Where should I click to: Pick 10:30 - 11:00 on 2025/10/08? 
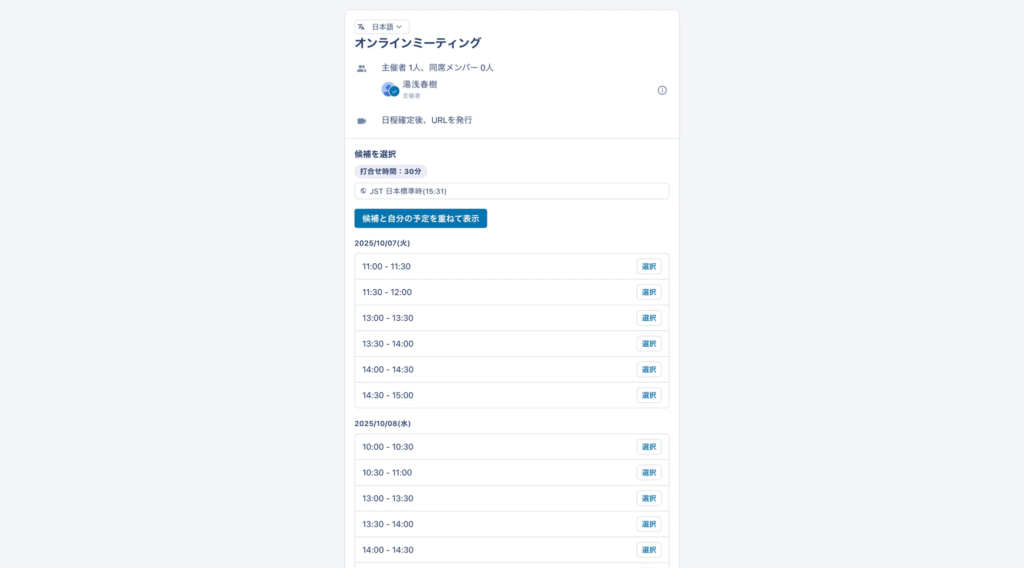[648, 473]
